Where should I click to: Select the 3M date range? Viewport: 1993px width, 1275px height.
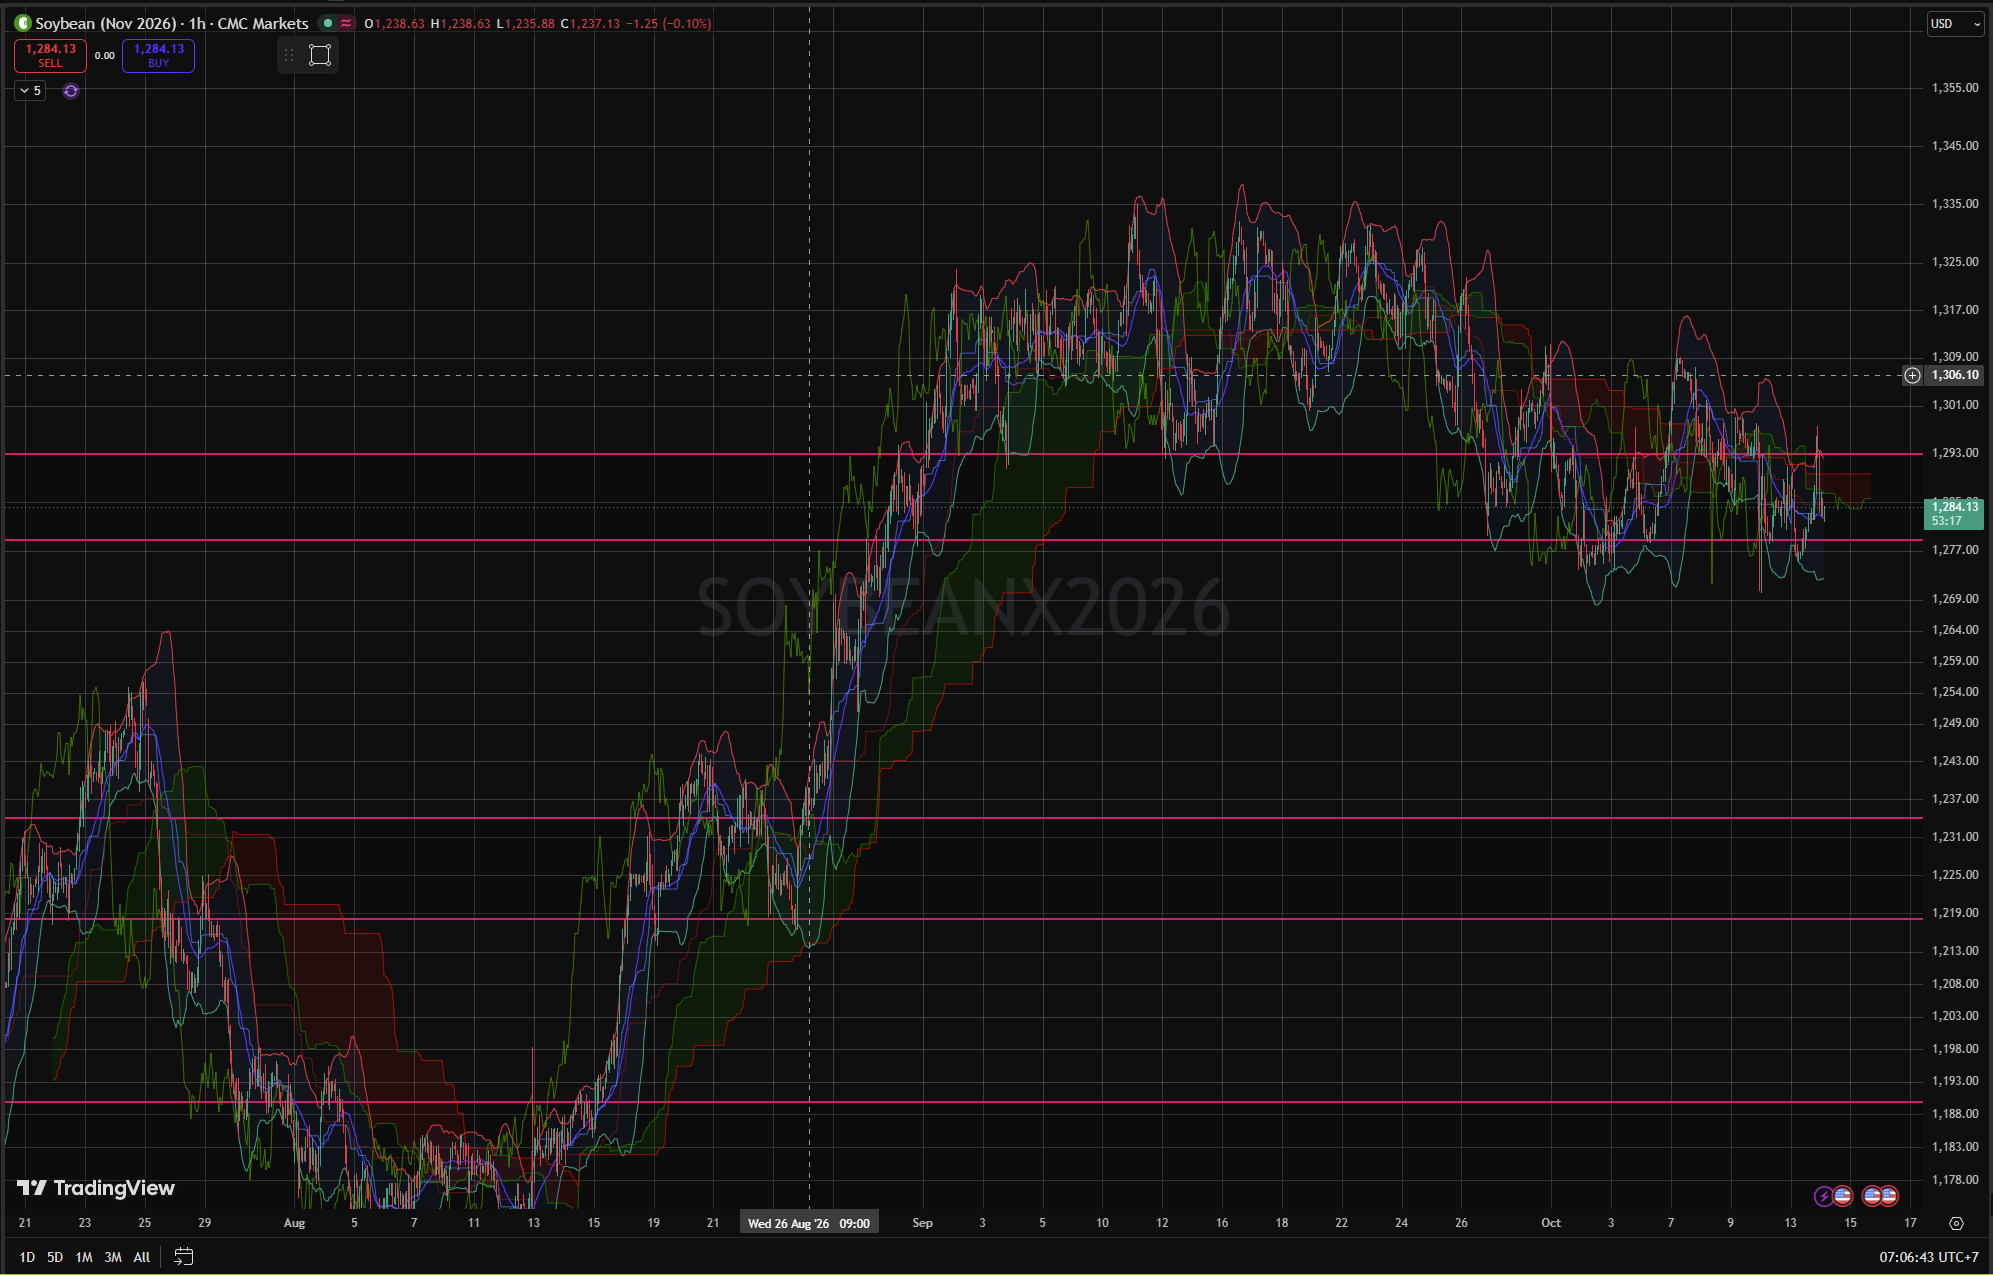tap(113, 1257)
